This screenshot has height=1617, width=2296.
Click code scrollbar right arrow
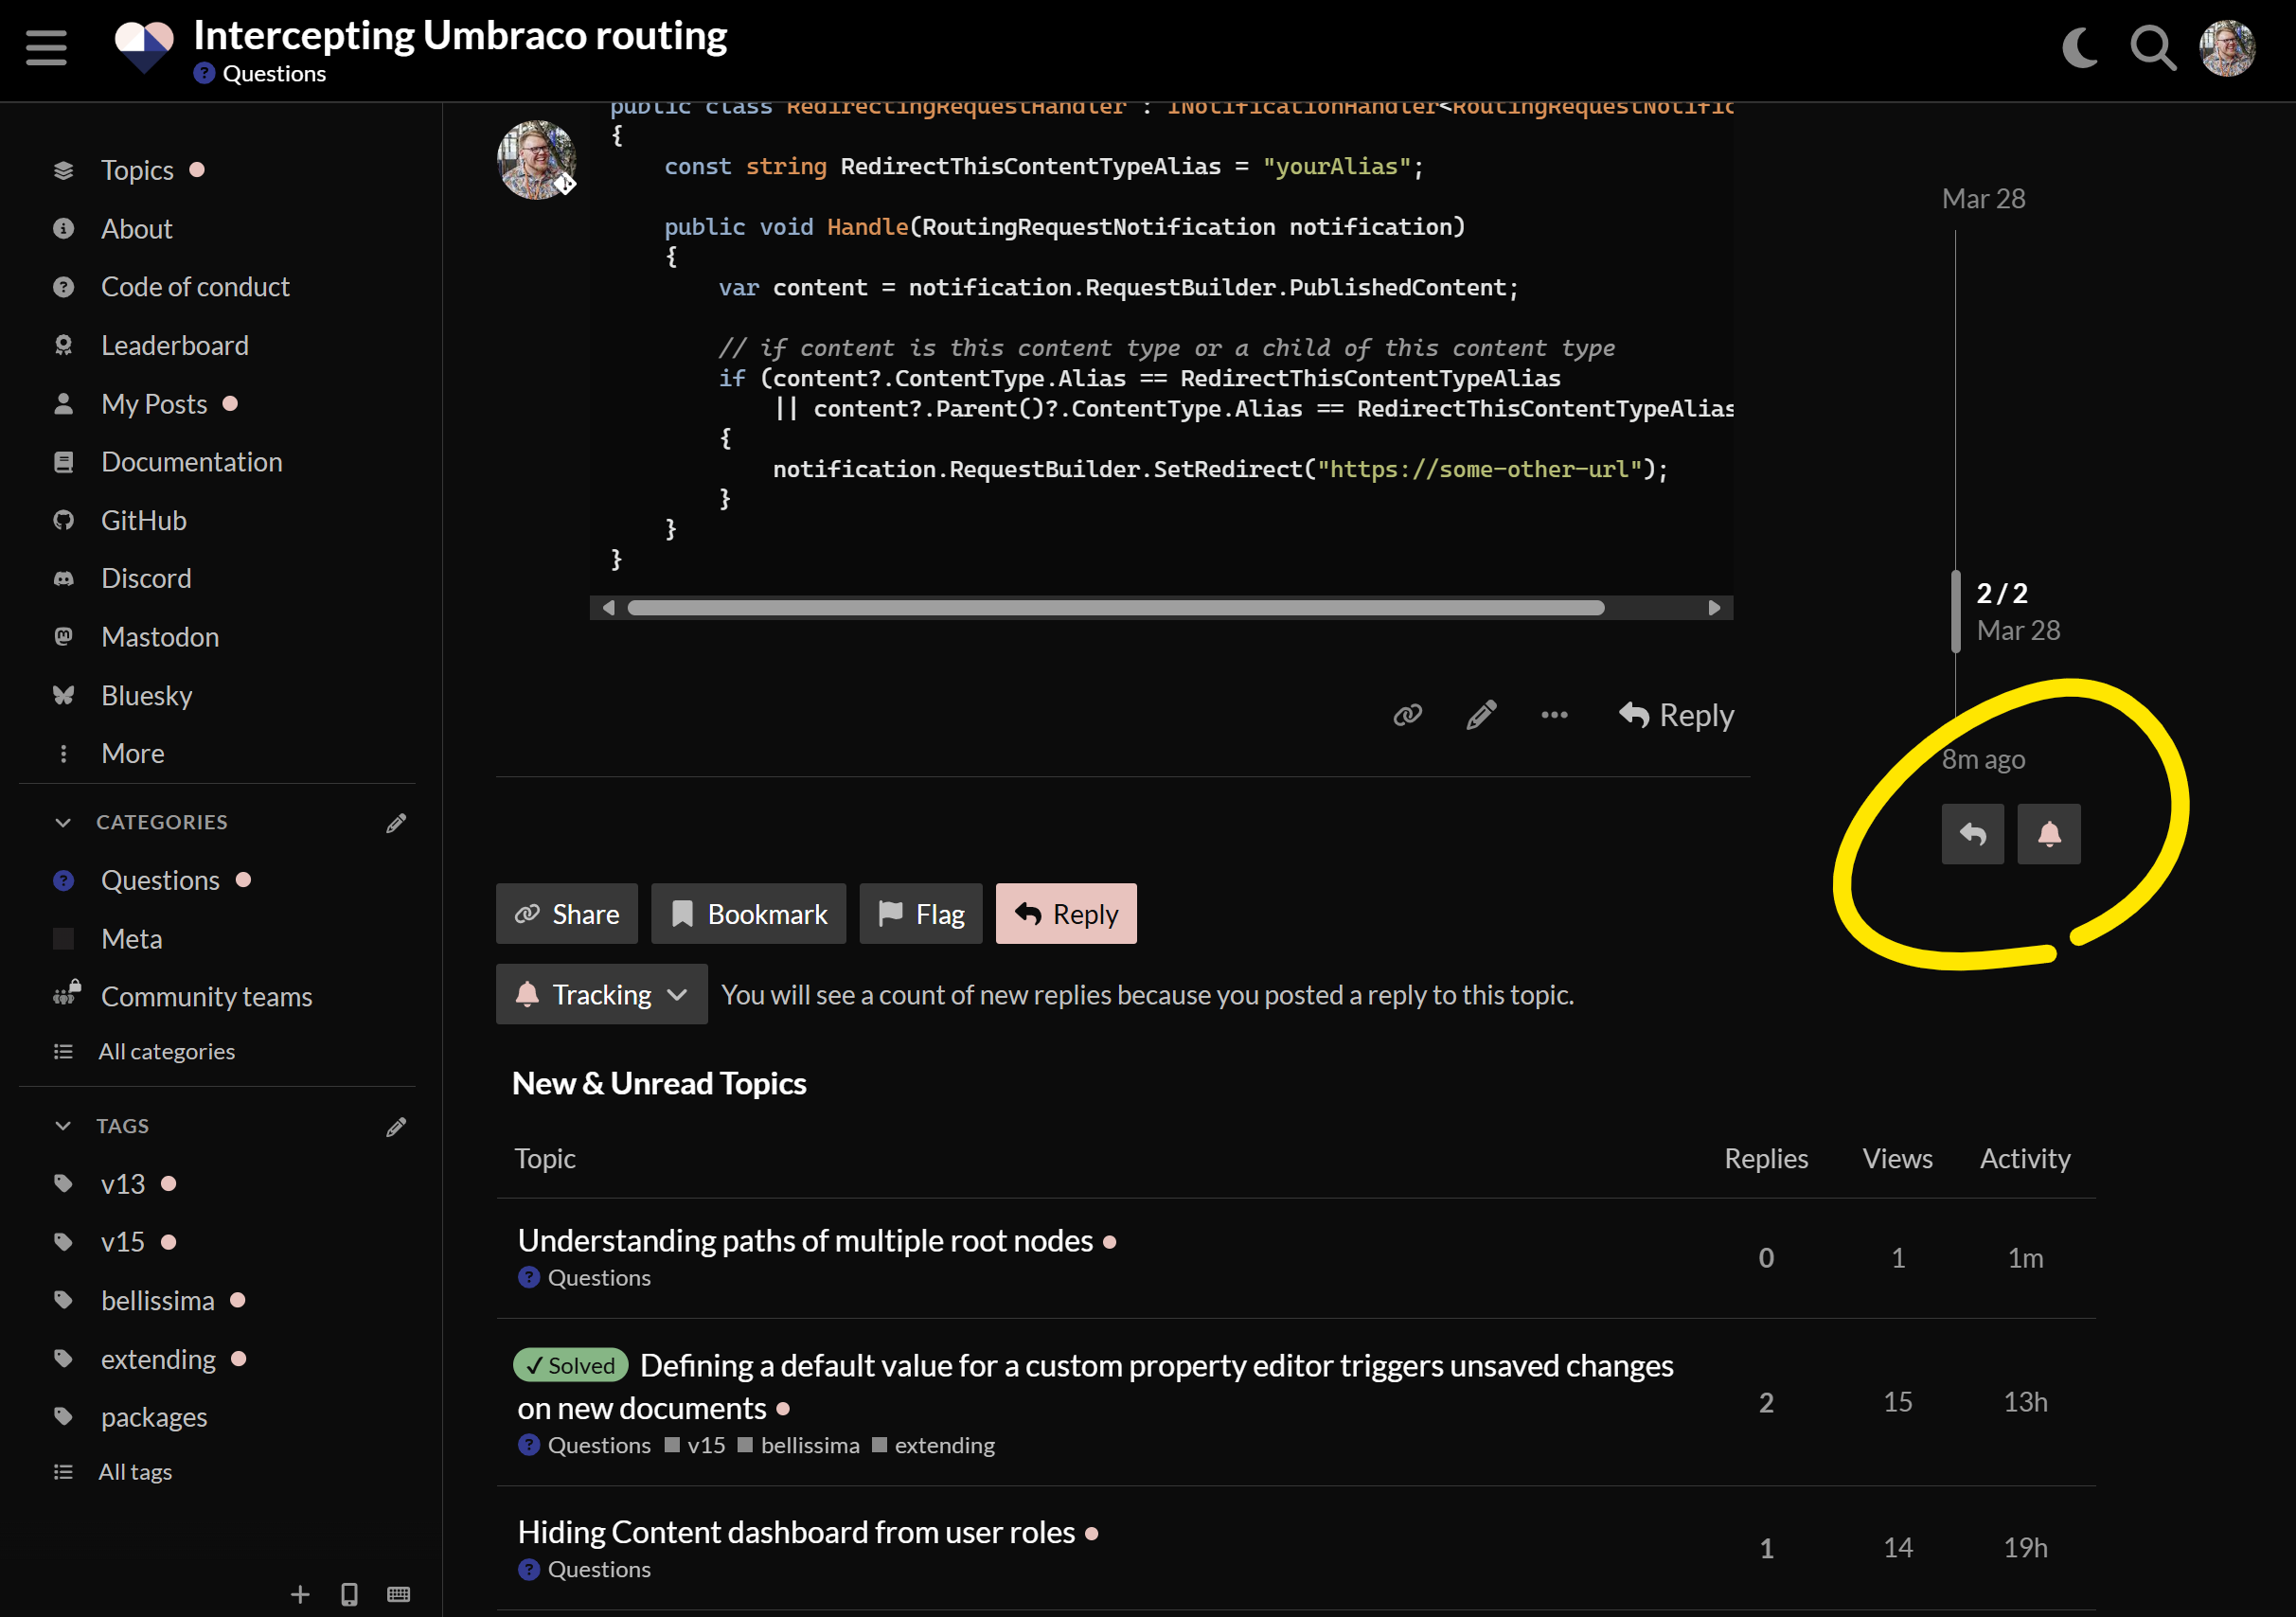click(x=1714, y=608)
